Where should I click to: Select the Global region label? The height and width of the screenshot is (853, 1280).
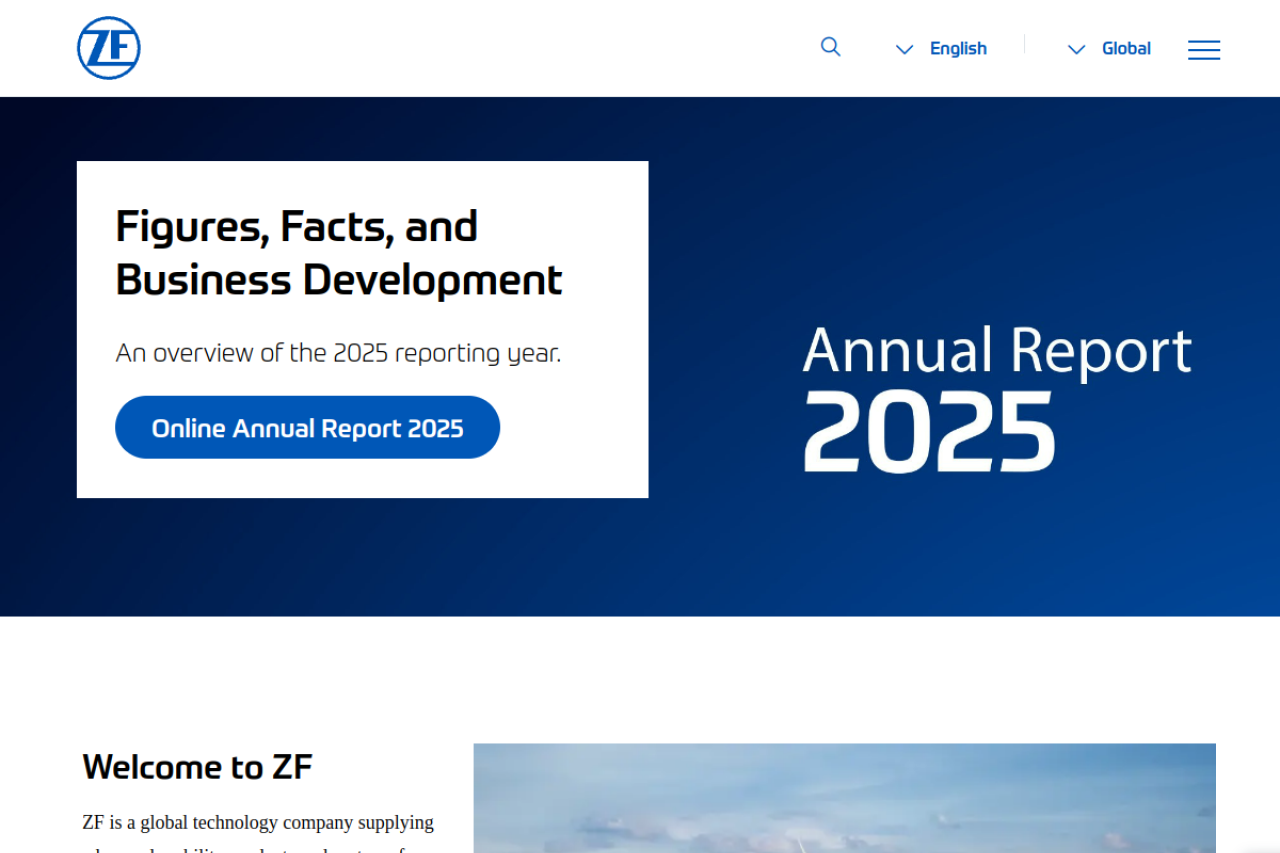click(1126, 48)
